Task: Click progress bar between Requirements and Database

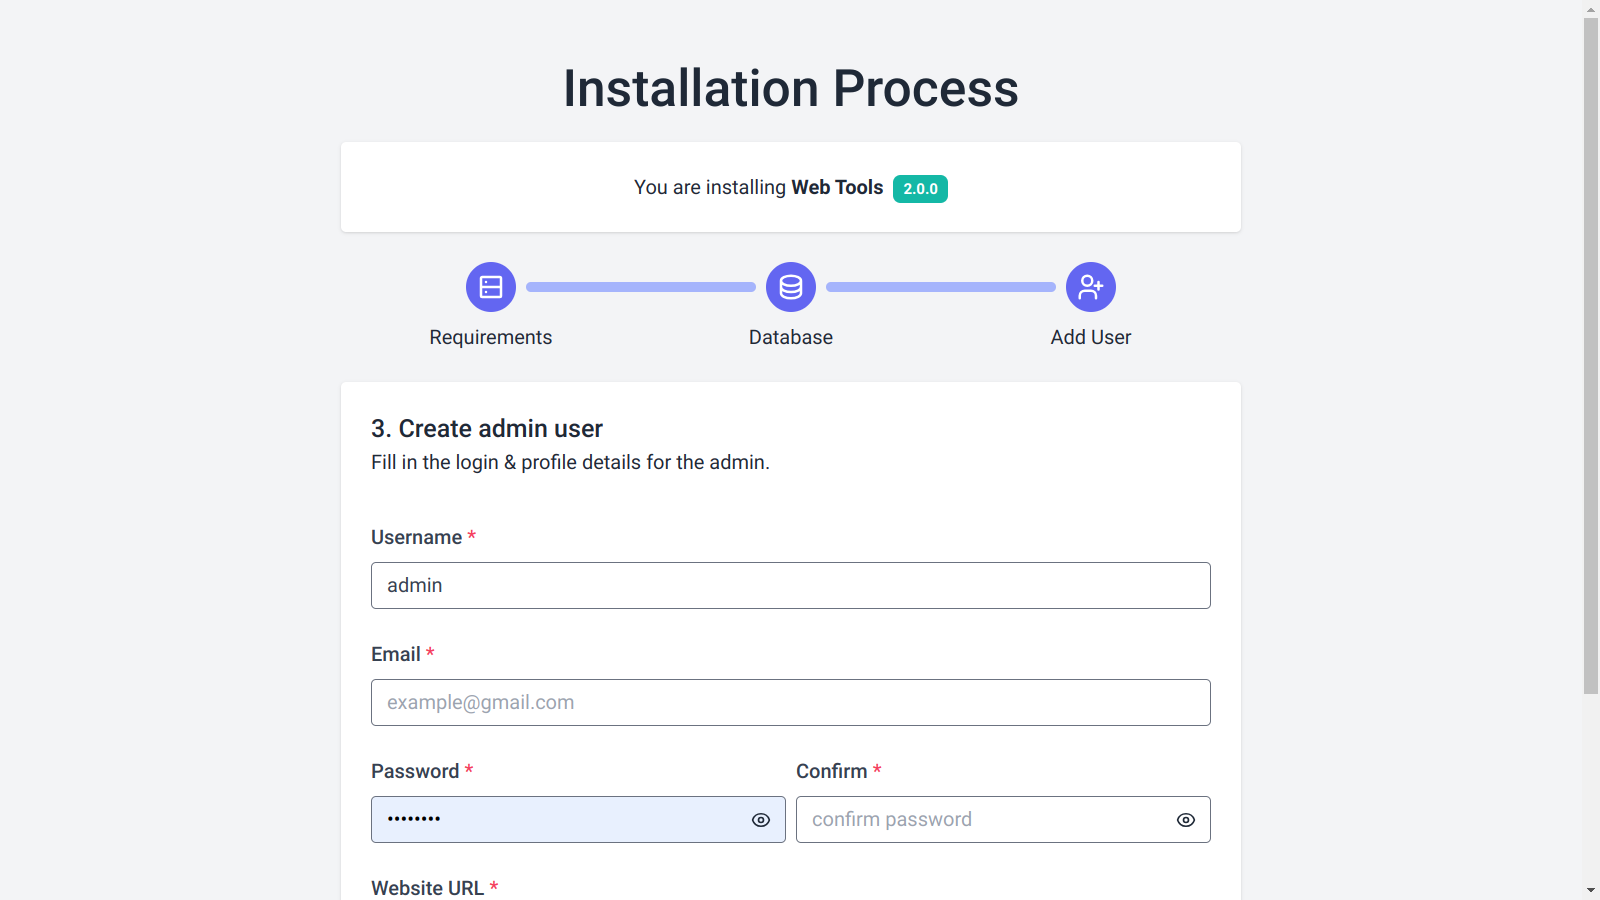Action: pos(640,287)
